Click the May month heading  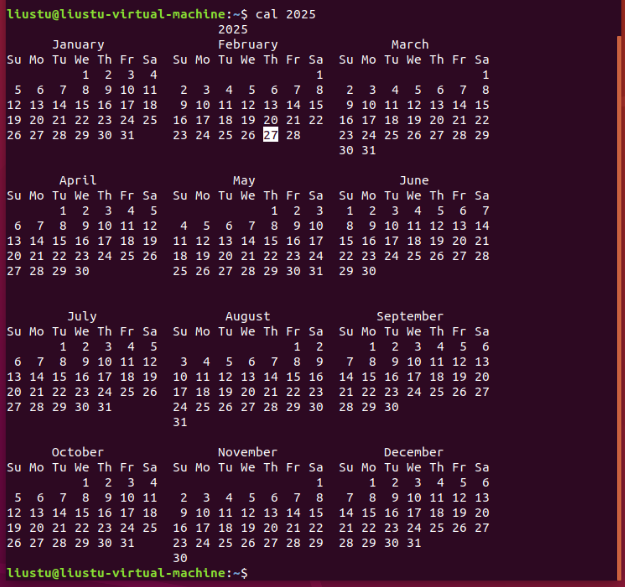(244, 181)
